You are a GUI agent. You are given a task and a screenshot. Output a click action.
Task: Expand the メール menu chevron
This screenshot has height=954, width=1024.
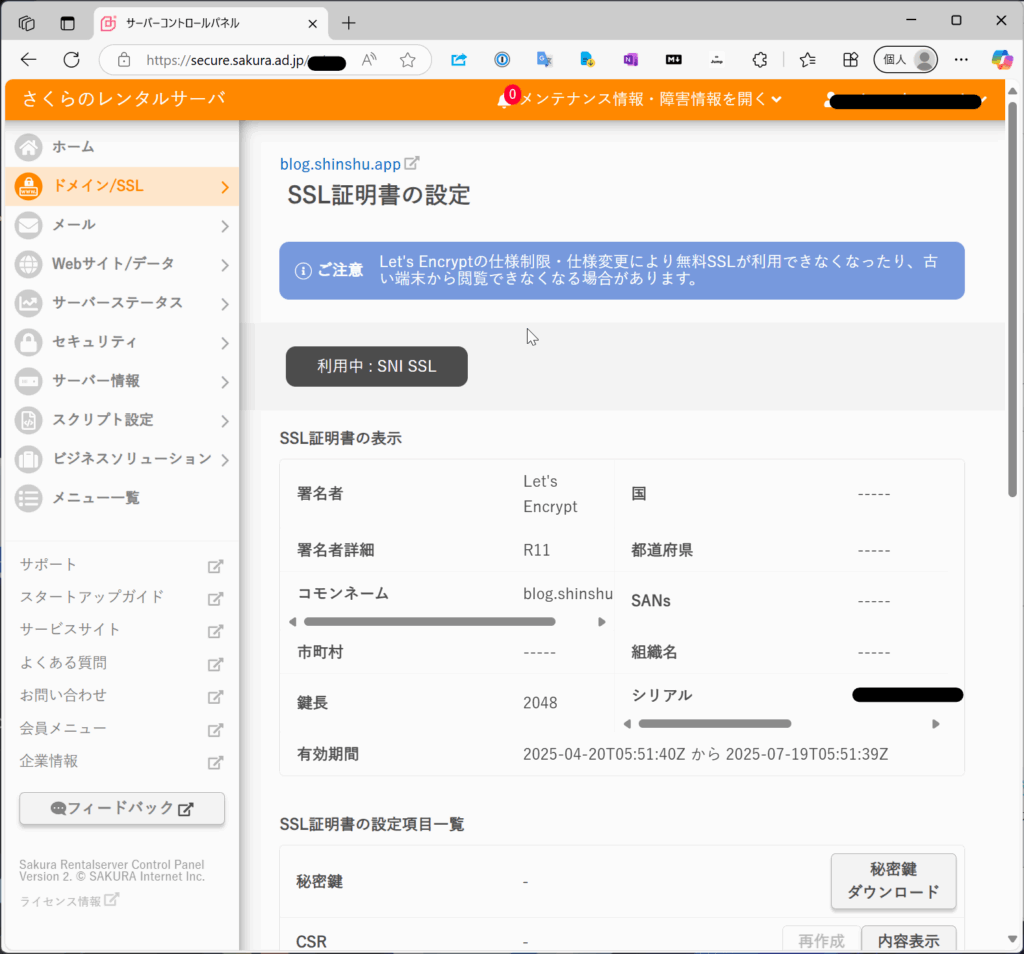pos(225,226)
